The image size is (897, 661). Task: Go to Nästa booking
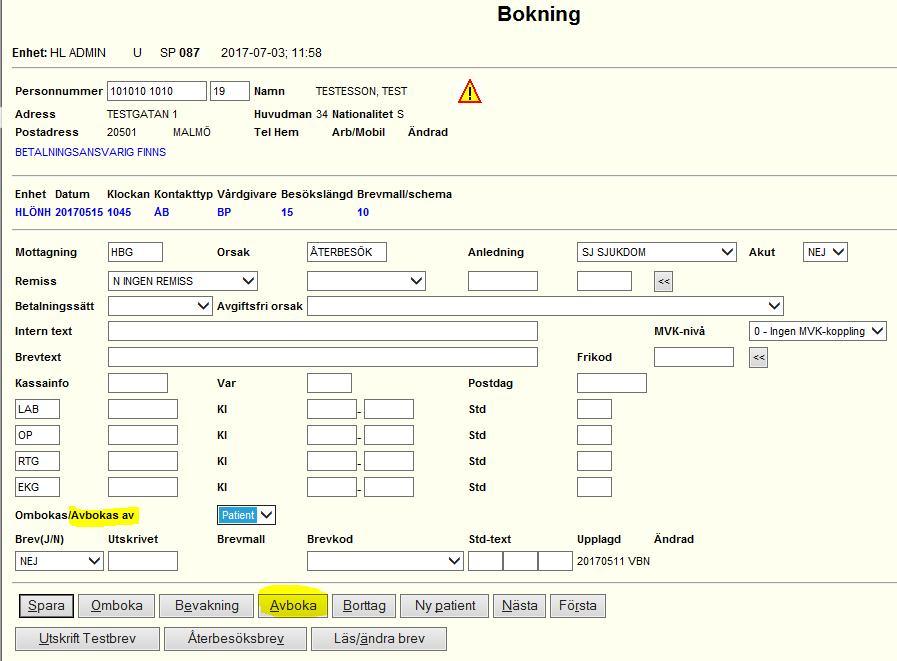click(x=519, y=606)
